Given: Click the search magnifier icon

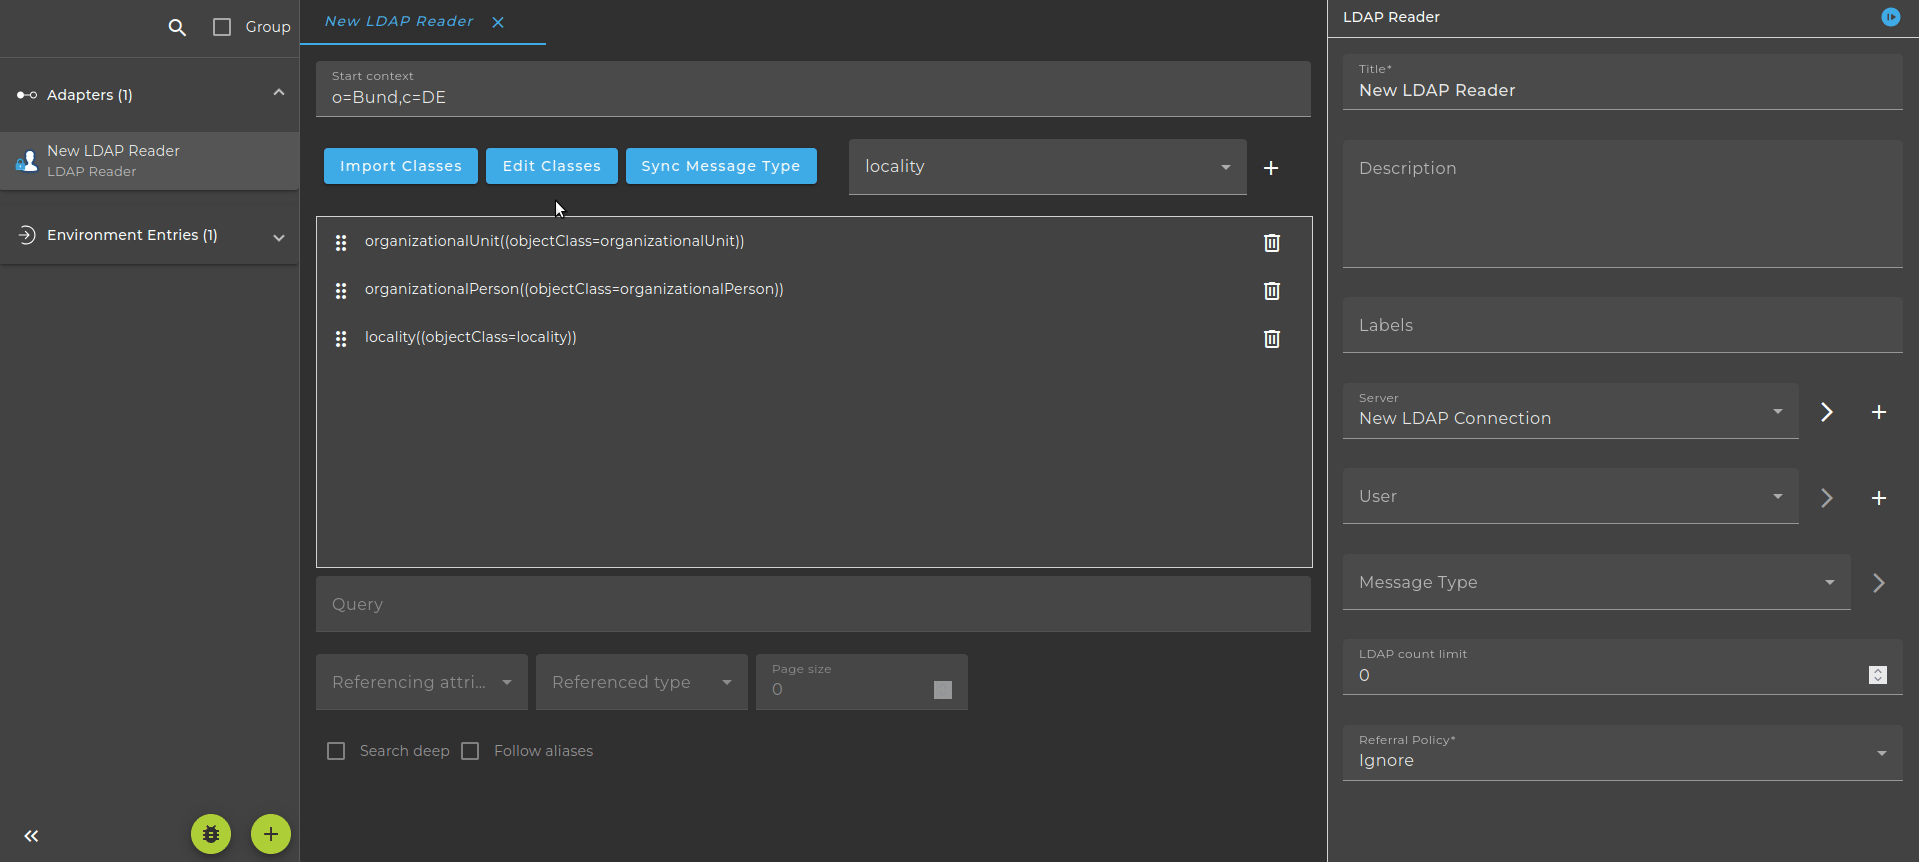Looking at the screenshot, I should [x=177, y=28].
